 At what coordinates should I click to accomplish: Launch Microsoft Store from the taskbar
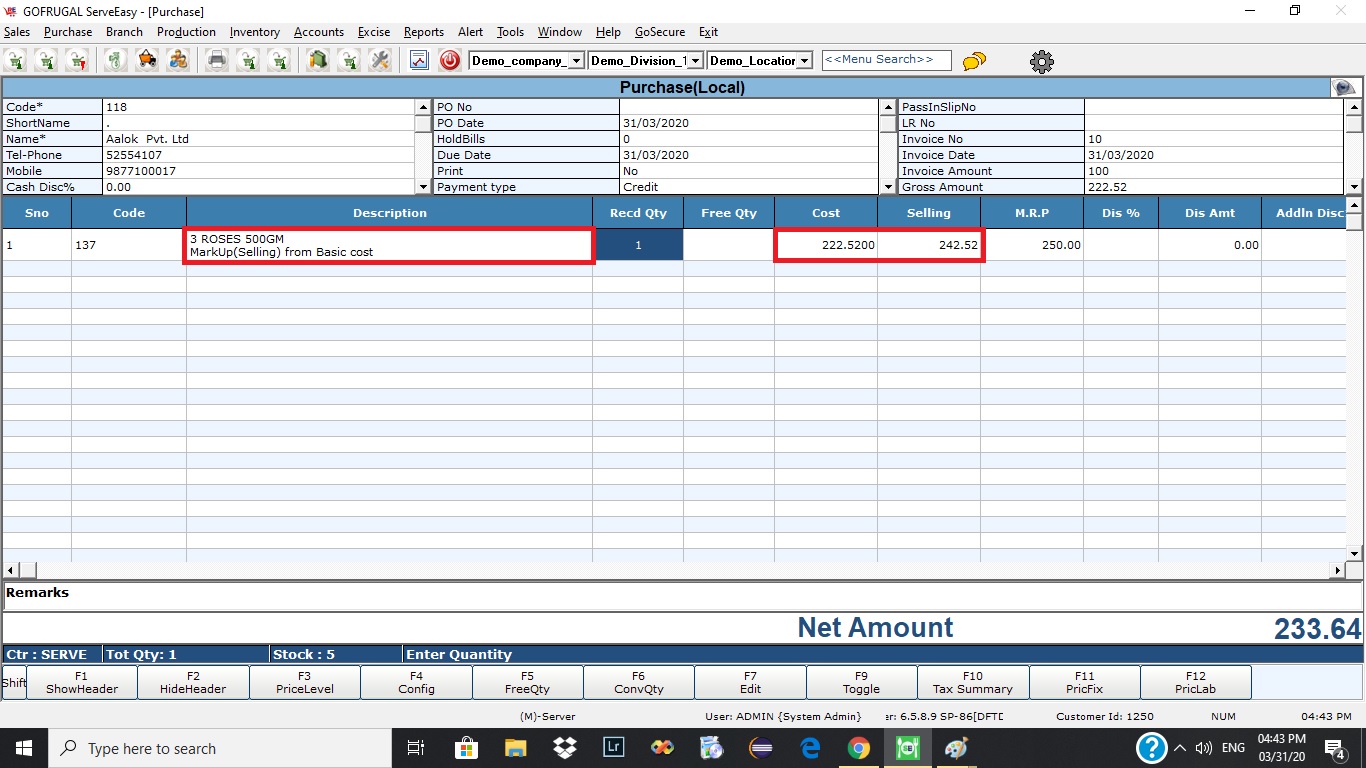[467, 748]
